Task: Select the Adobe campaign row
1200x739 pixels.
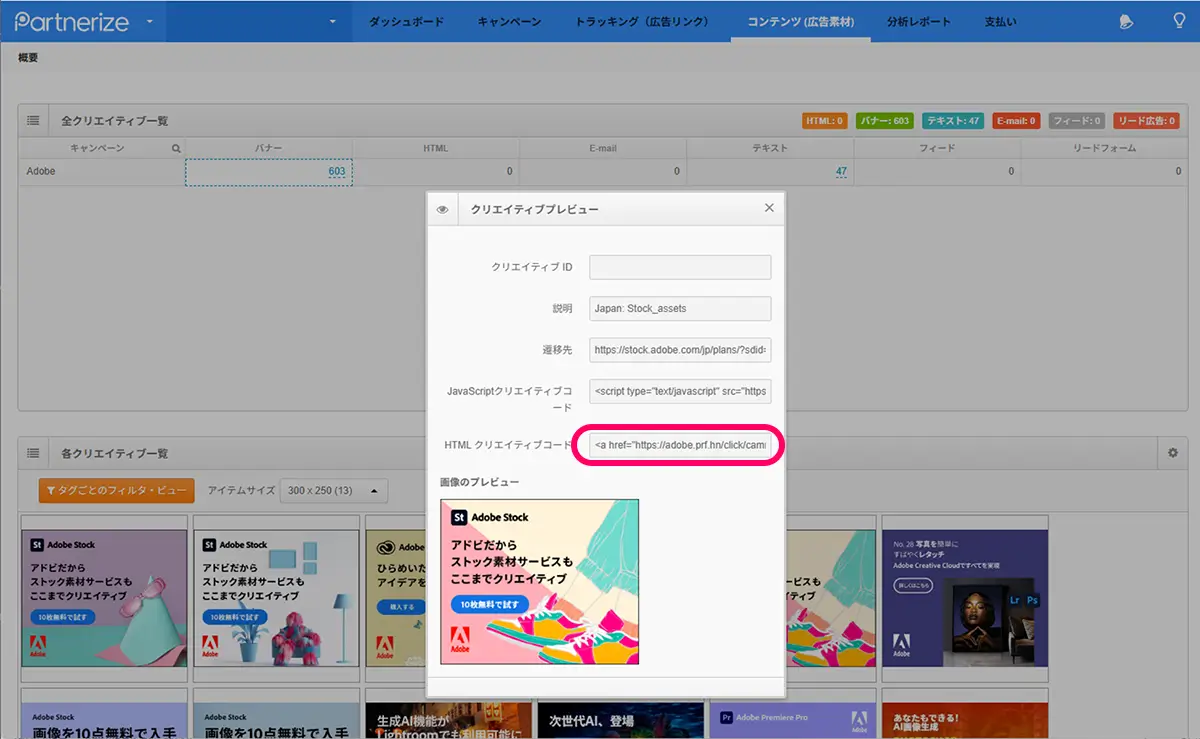Action: [601, 172]
